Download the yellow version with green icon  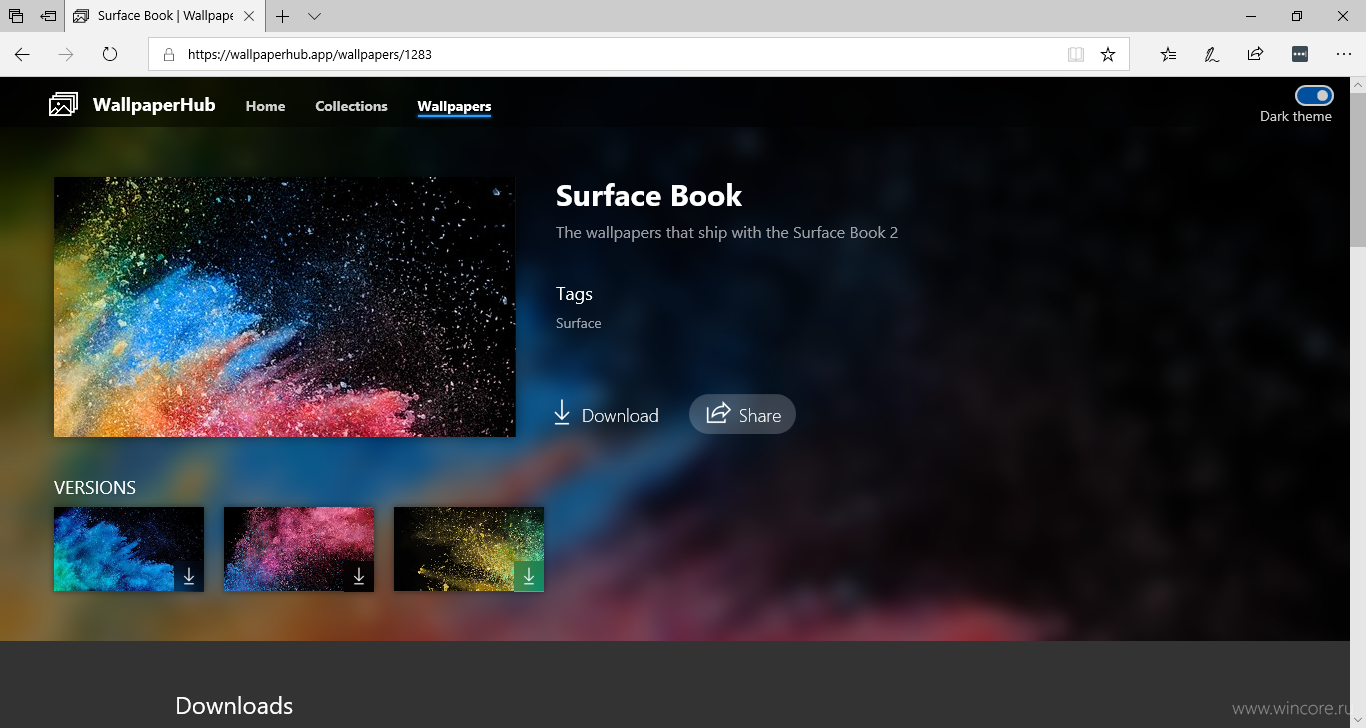pos(529,576)
